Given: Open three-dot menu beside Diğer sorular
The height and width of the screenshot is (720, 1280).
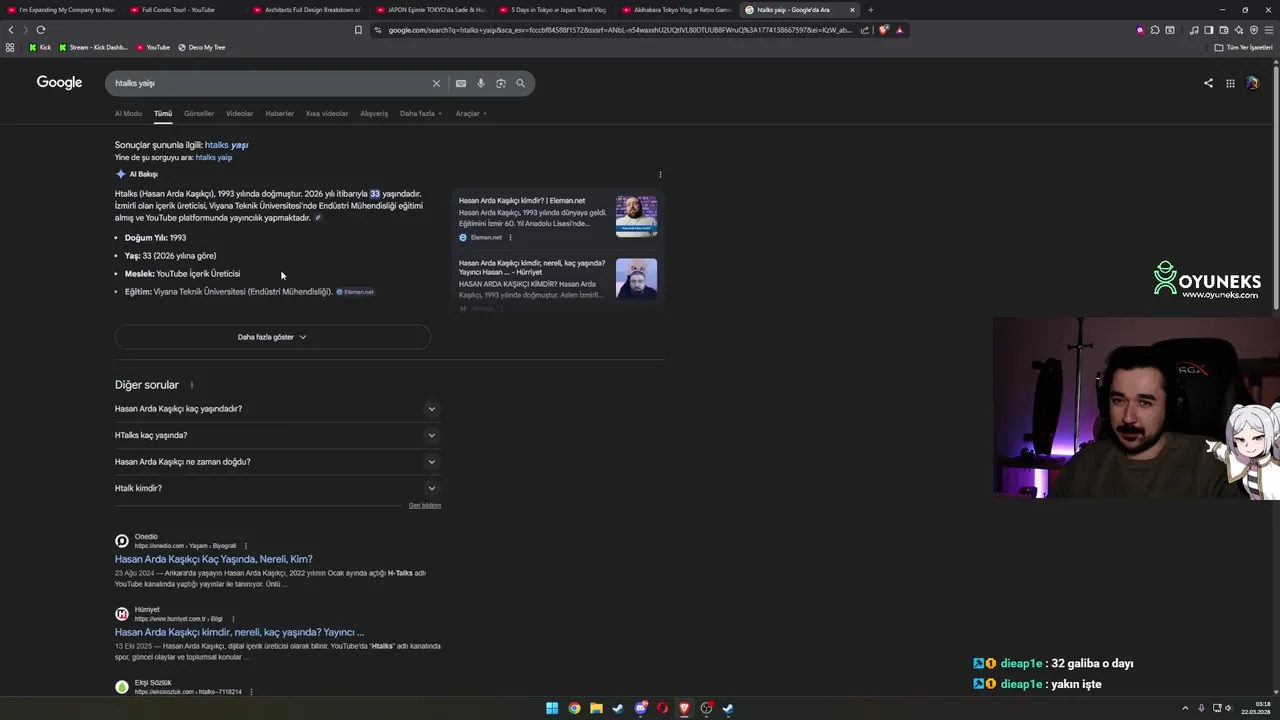Looking at the screenshot, I should coord(192,385).
